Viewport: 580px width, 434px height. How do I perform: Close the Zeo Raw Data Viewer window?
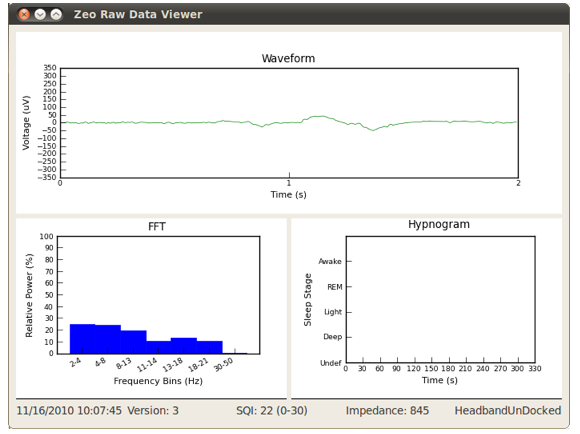click(x=24, y=14)
